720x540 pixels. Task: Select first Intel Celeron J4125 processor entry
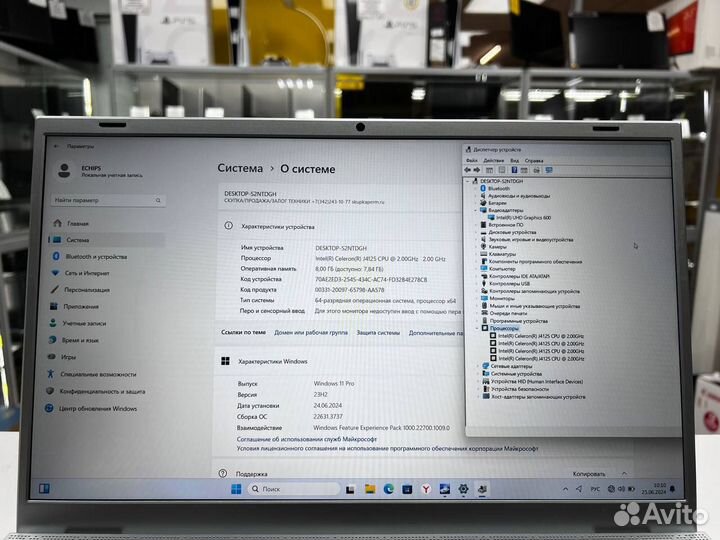point(540,336)
